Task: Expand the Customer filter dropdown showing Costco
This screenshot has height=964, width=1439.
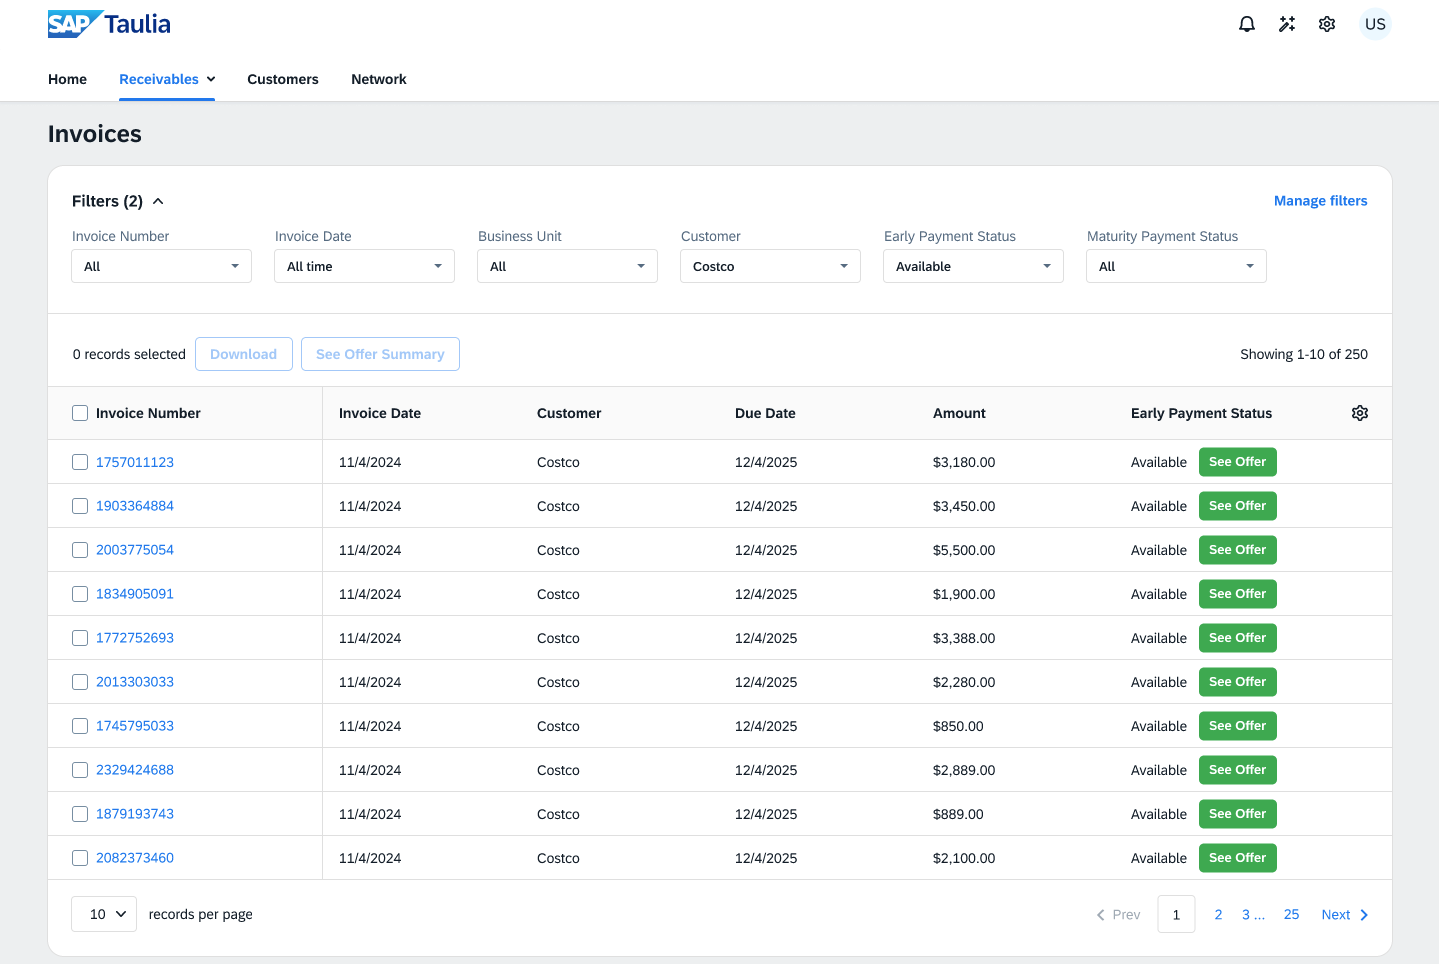Action: click(x=770, y=266)
